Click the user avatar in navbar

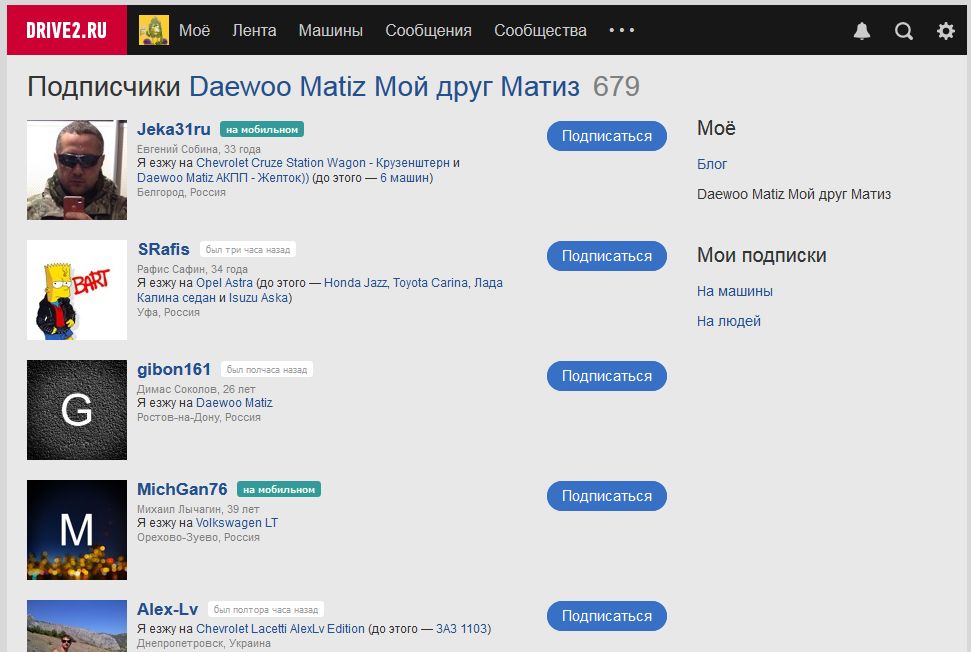click(x=153, y=30)
